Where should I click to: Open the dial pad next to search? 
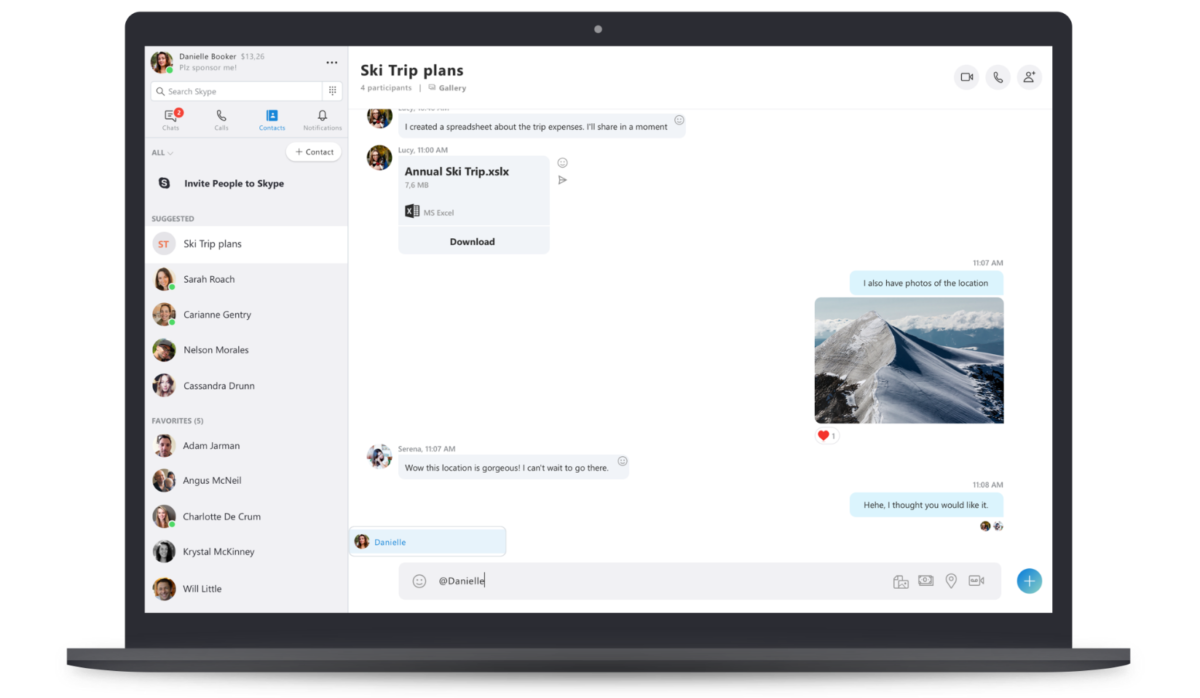[x=332, y=90]
